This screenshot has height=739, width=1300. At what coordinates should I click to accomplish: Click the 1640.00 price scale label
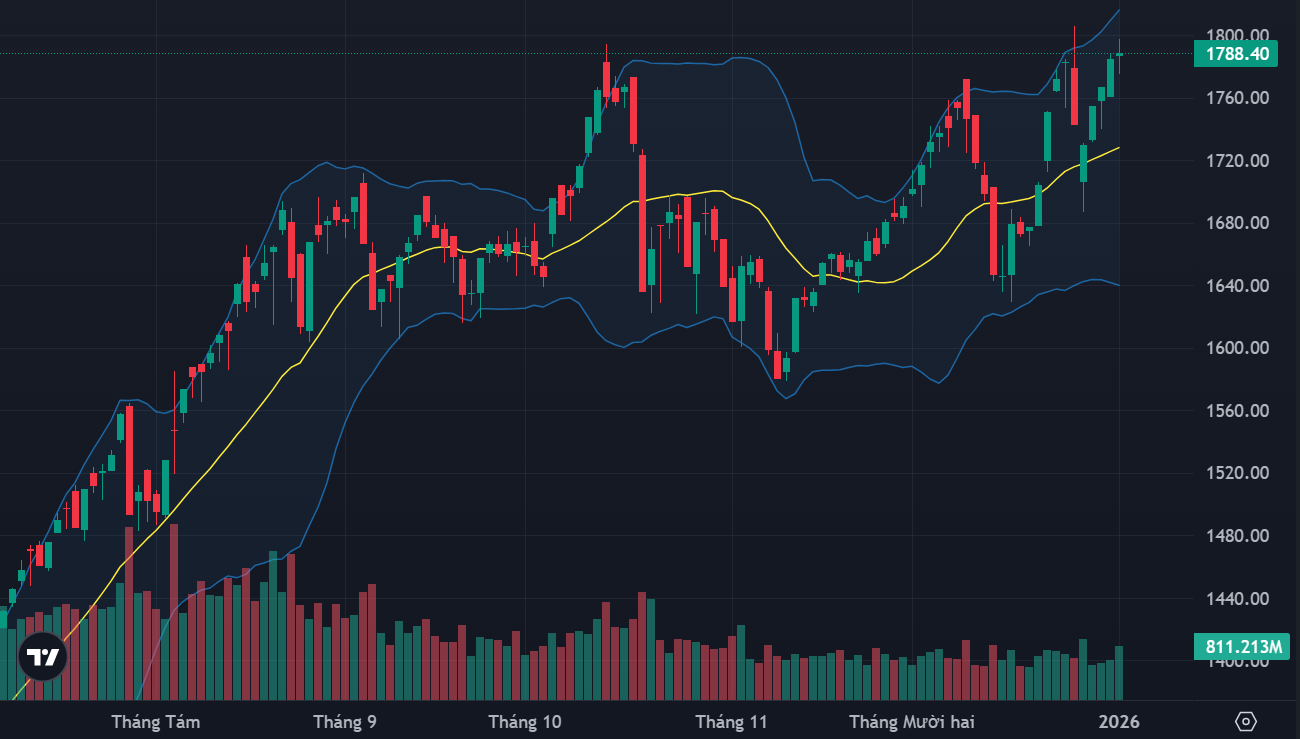[1237, 286]
